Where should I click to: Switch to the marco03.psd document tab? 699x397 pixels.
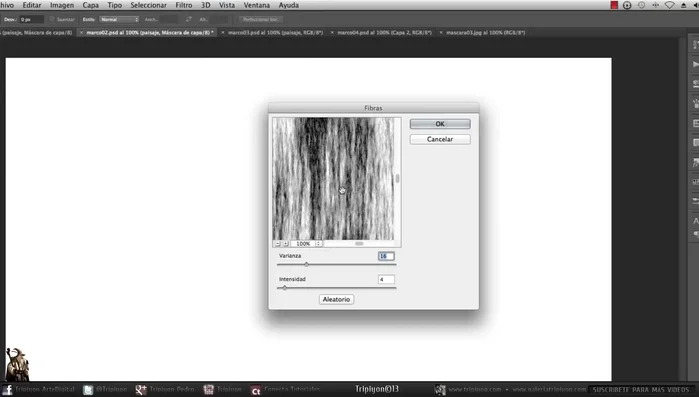tap(275, 33)
